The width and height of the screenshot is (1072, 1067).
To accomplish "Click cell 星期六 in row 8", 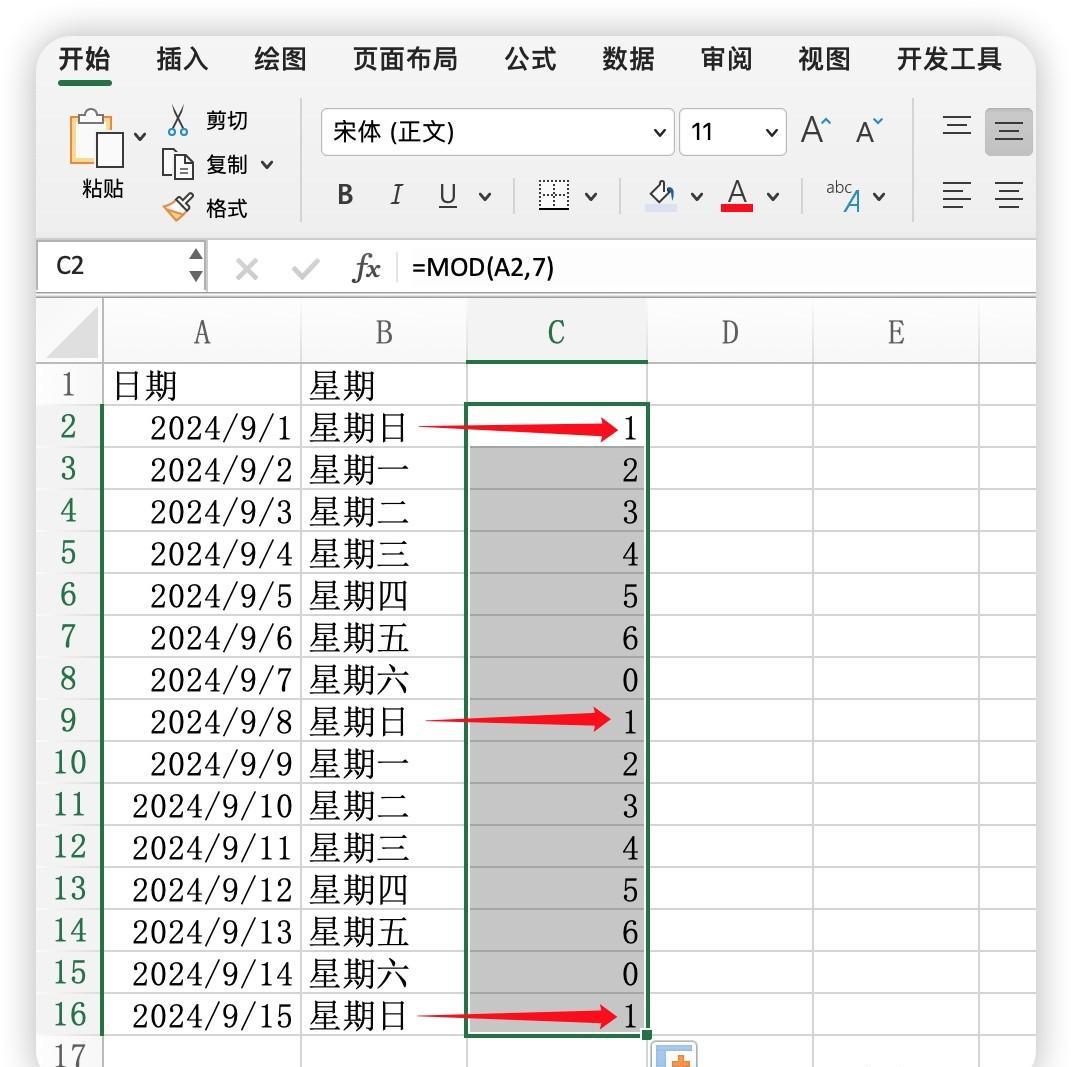I will pyautogui.click(x=384, y=679).
